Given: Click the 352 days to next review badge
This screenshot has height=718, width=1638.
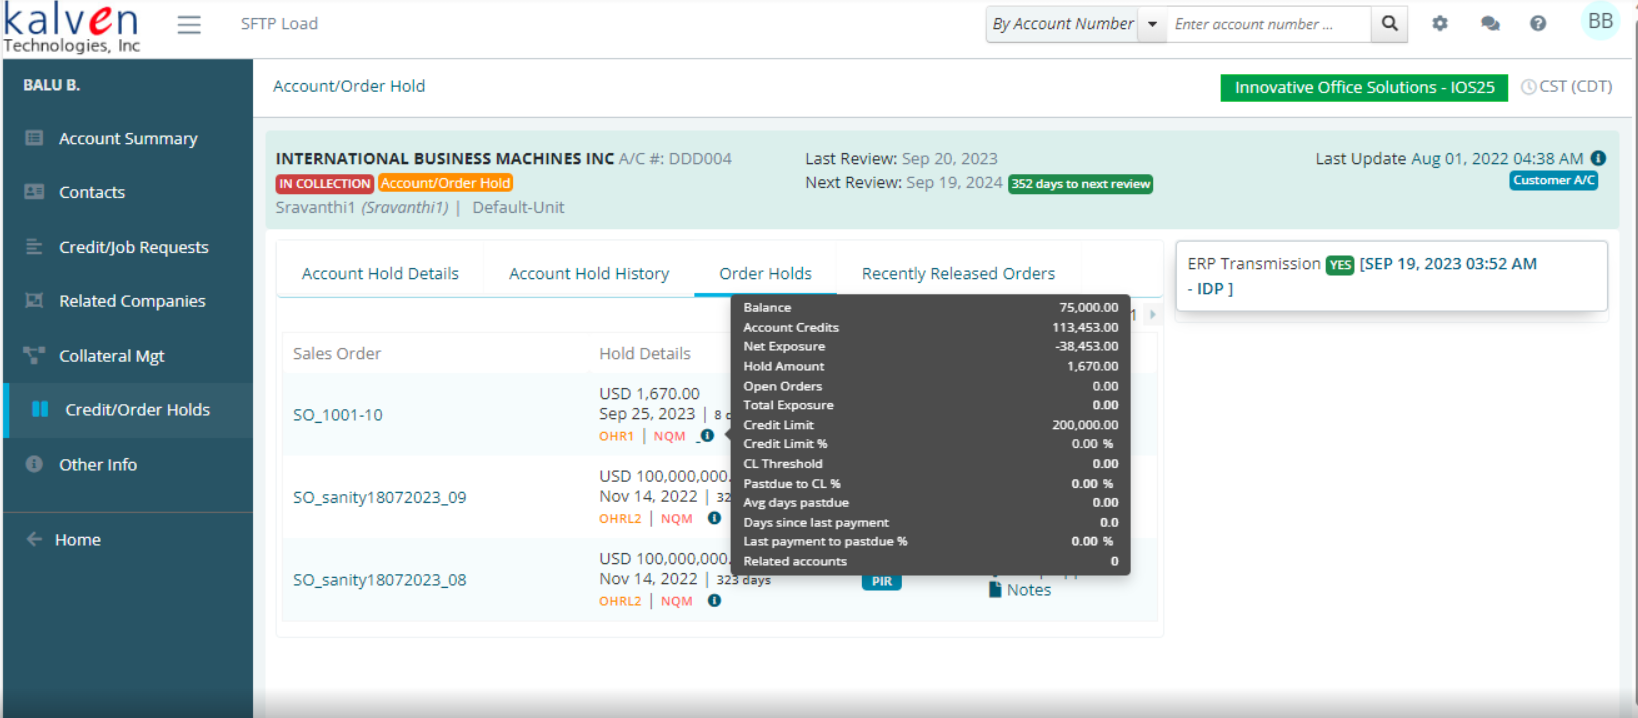Looking at the screenshot, I should pos(1080,184).
